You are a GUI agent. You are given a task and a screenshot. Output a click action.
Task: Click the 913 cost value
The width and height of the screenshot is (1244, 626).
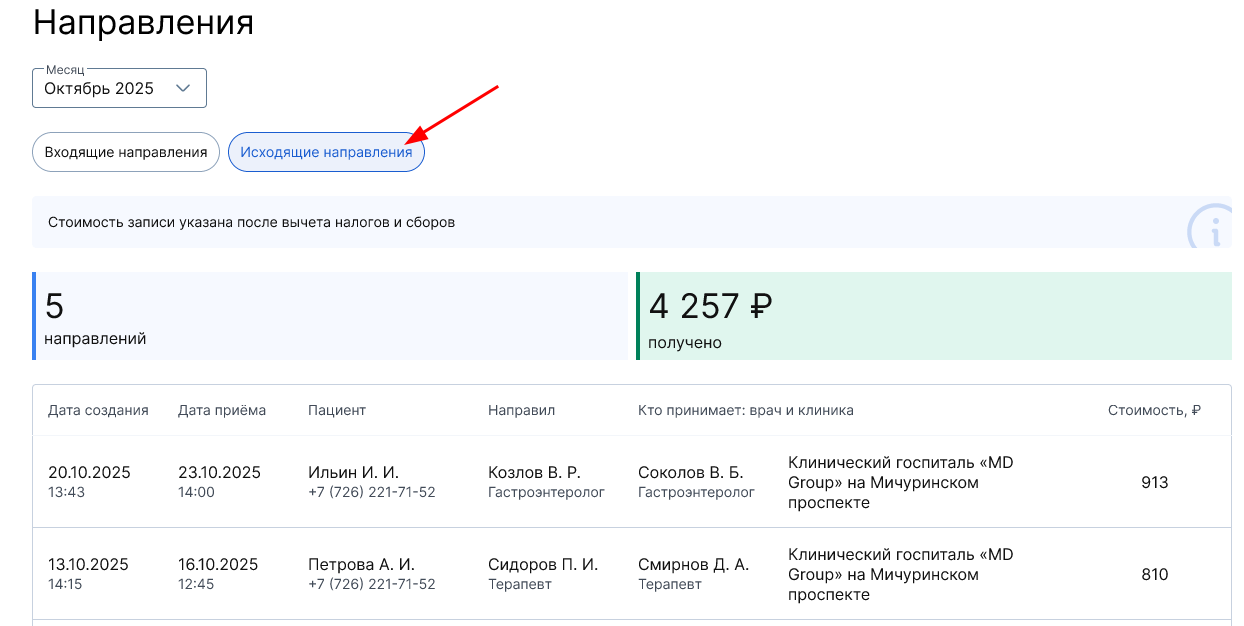(x=1154, y=482)
